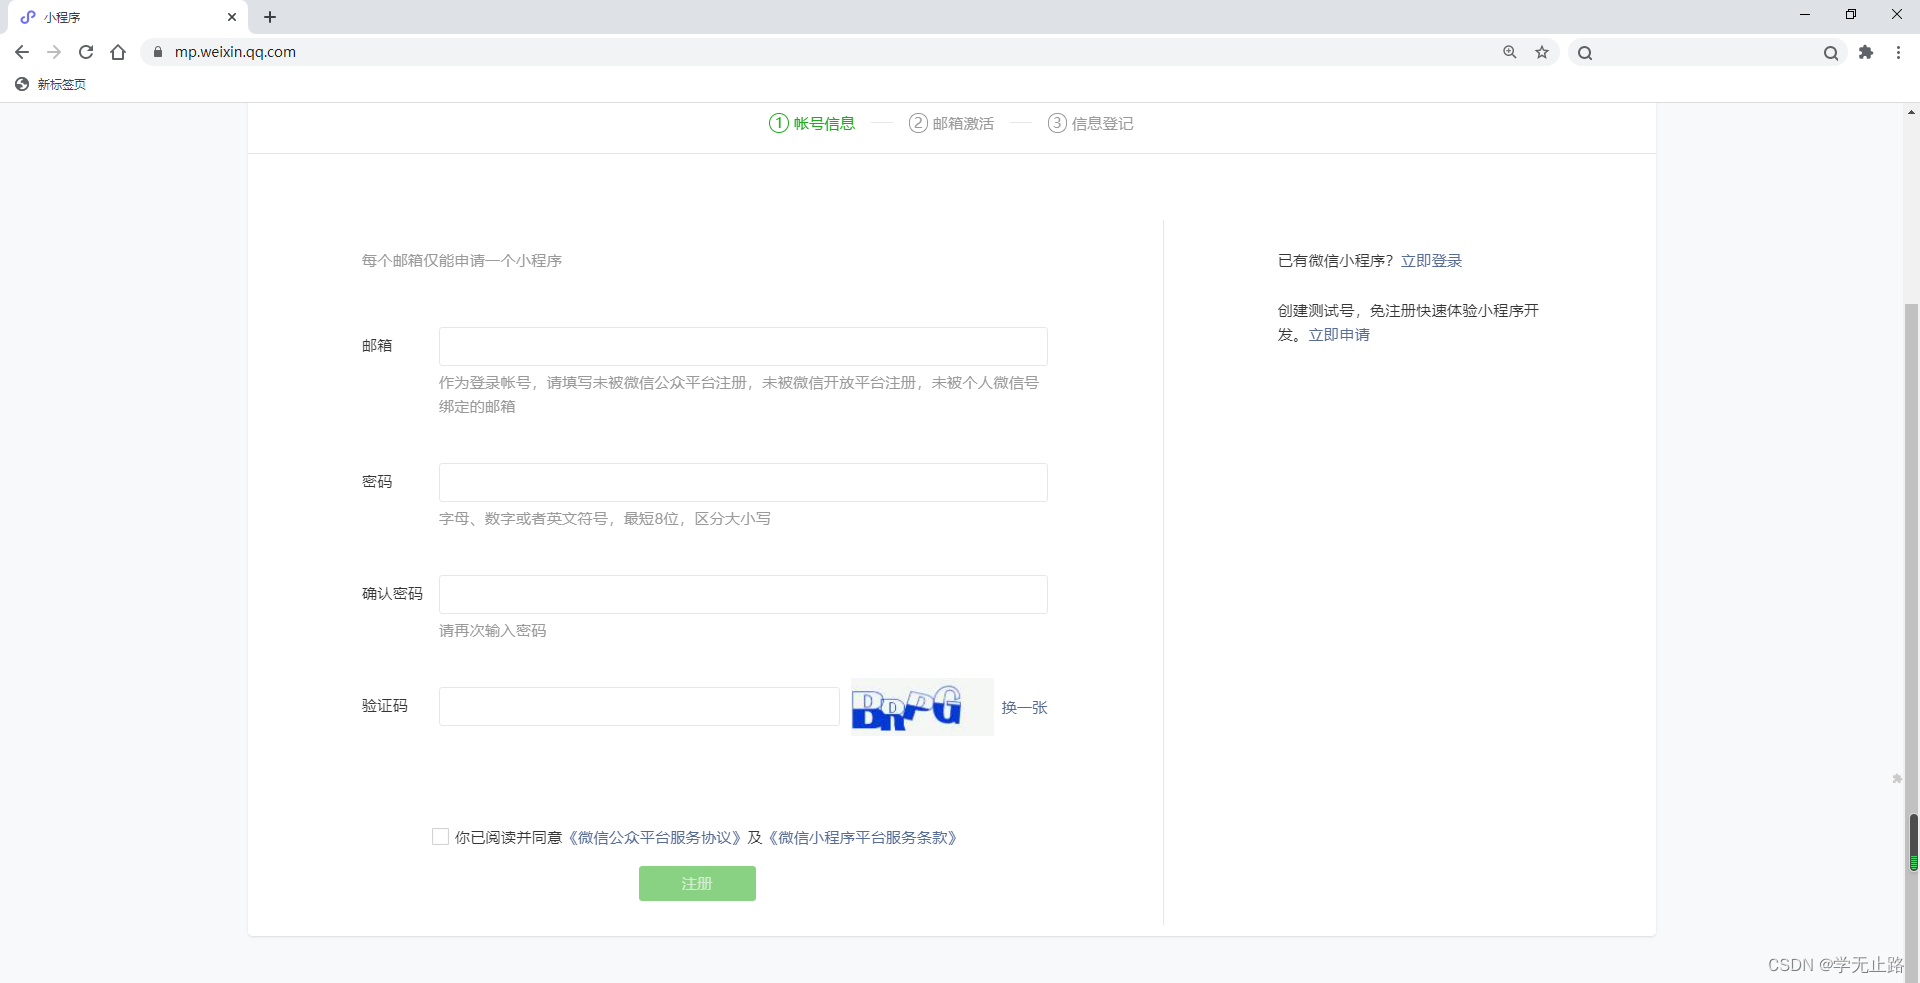Minimize the browser window
The width and height of the screenshot is (1920, 983).
(1805, 14)
